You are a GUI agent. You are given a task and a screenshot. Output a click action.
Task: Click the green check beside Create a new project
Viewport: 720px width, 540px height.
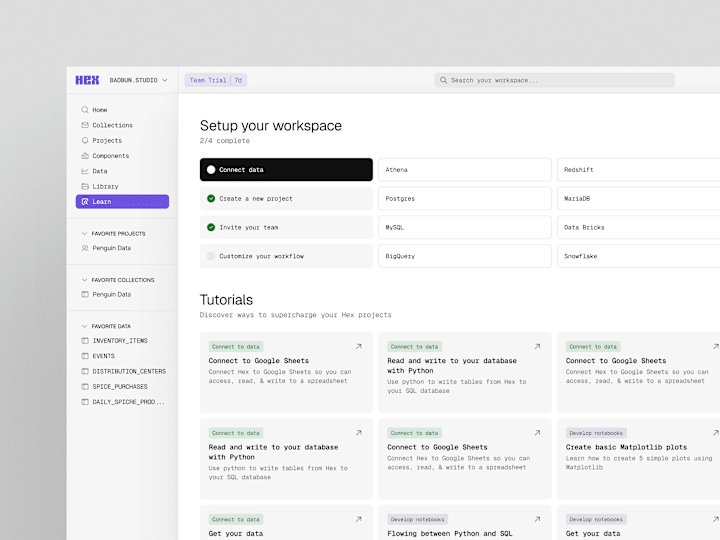pos(211,198)
